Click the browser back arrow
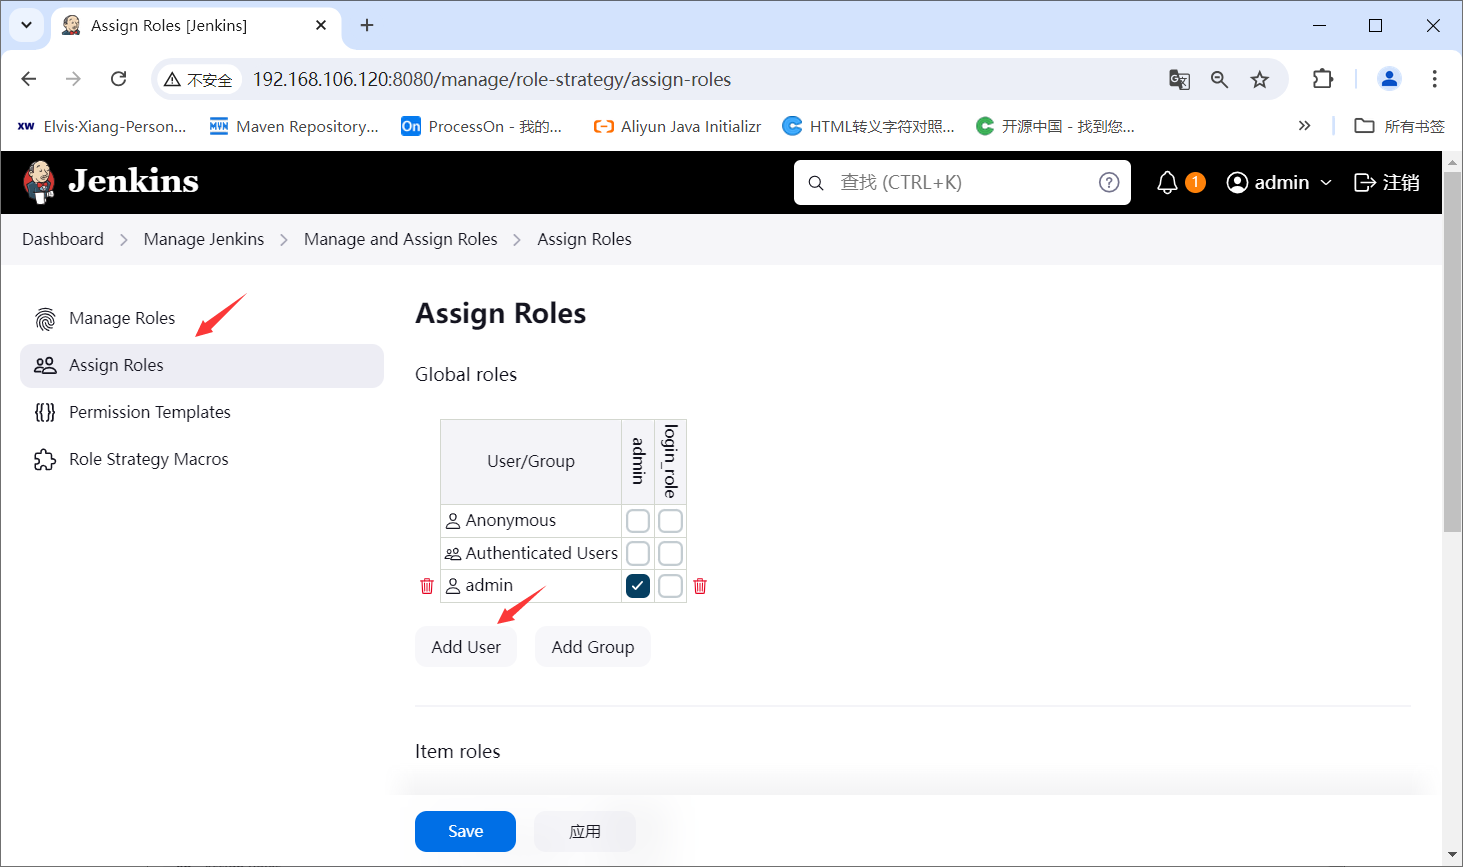Image resolution: width=1463 pixels, height=867 pixels. click(x=29, y=79)
